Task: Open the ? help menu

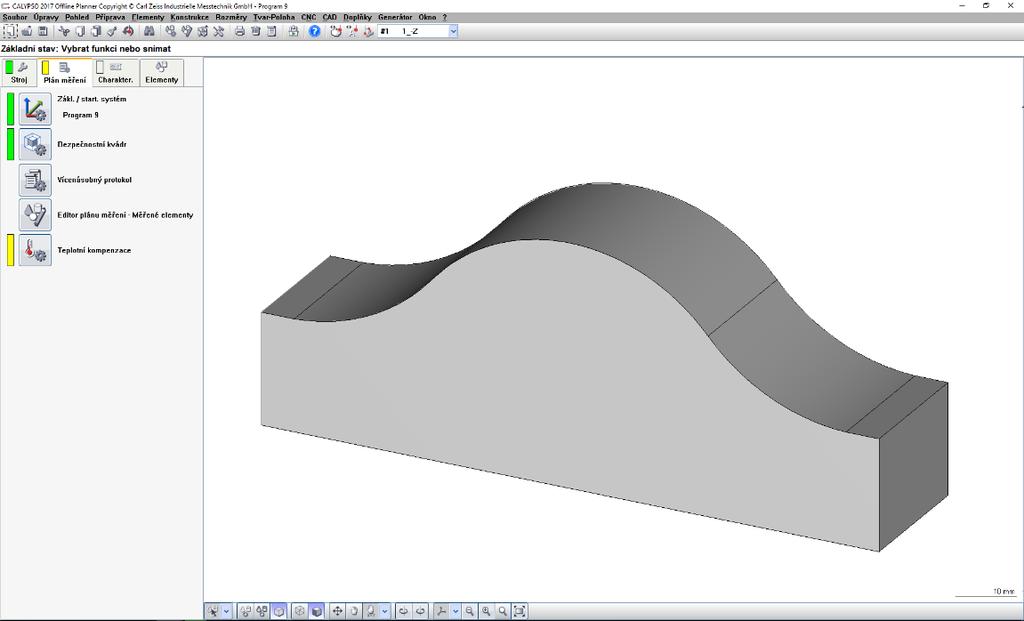Action: pyautogui.click(x=445, y=17)
